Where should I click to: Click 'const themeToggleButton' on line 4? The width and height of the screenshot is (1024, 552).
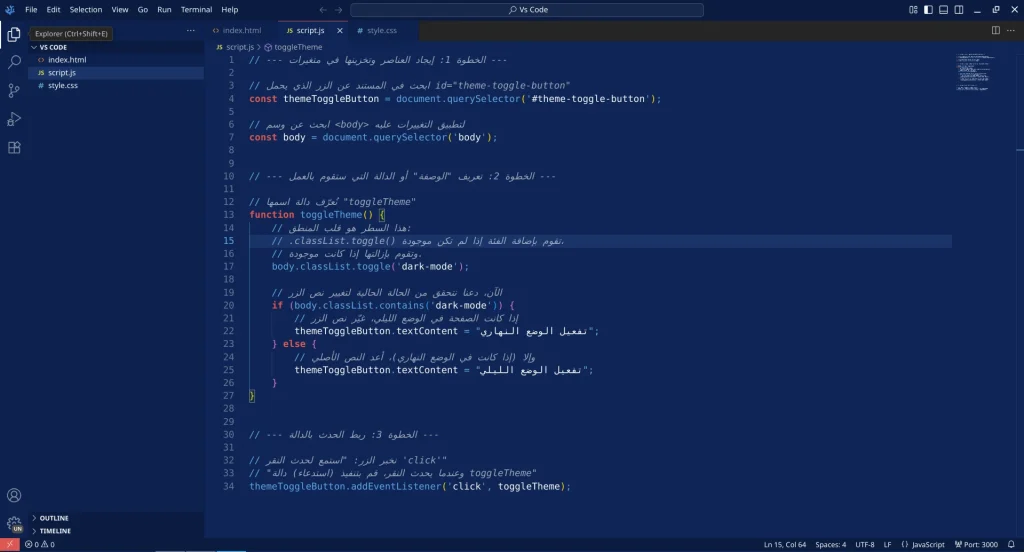[314, 99]
